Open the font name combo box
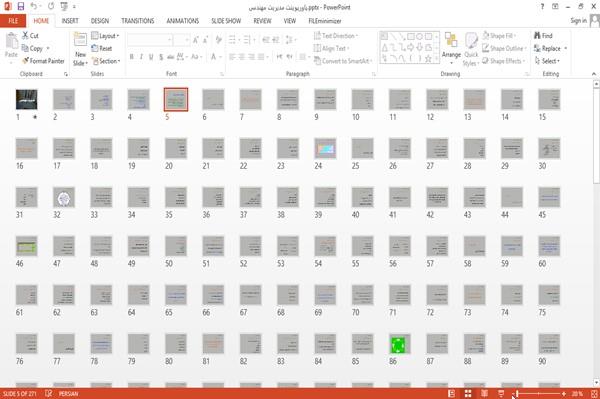 [x=150, y=40]
